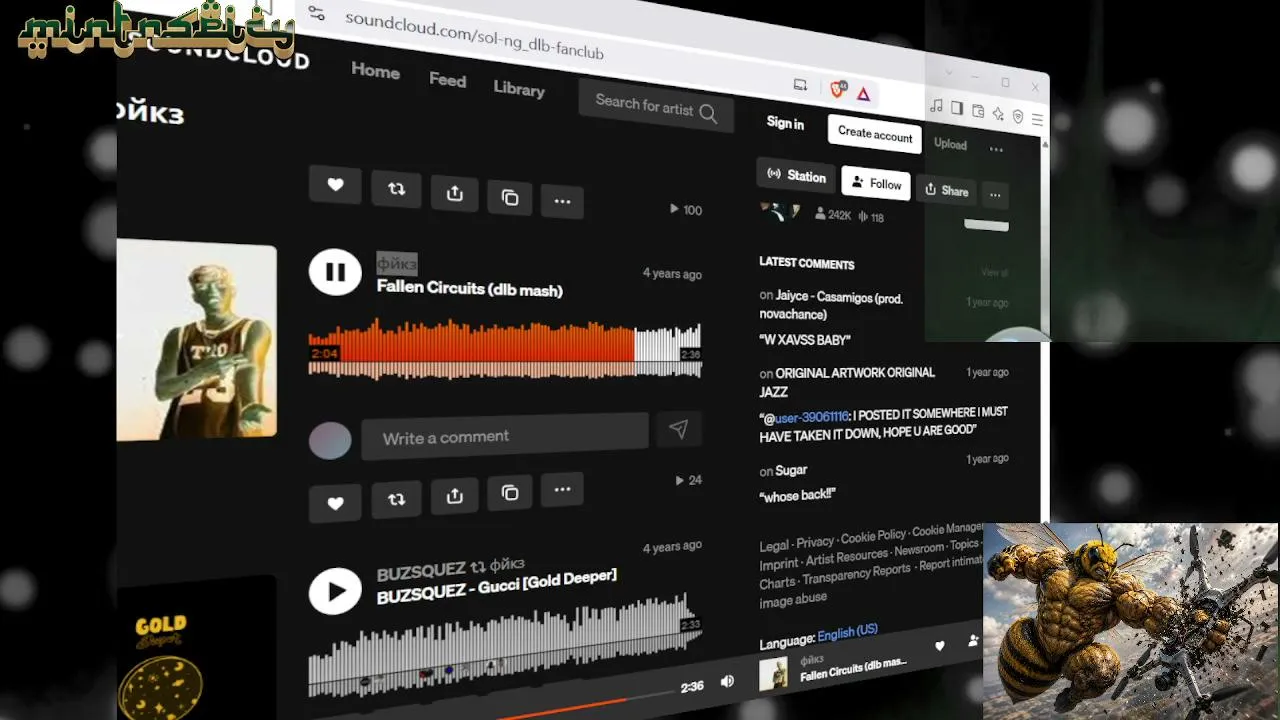The height and width of the screenshot is (720, 1280).
Task: Open the Cookie Policy footer link
Action: pyautogui.click(x=873, y=537)
